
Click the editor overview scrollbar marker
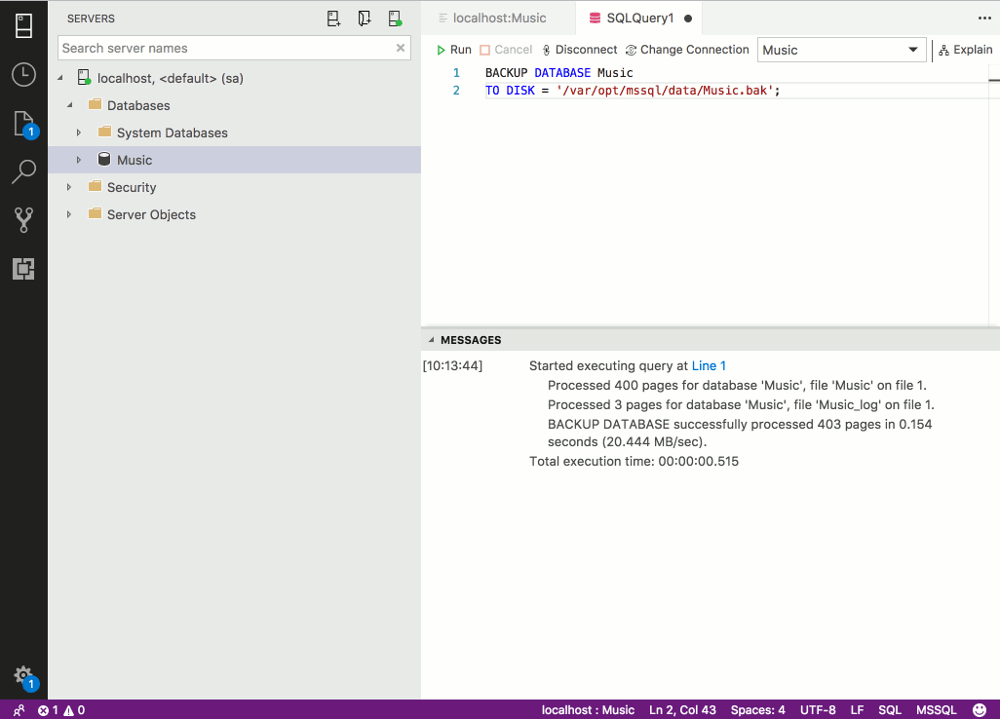(x=994, y=80)
